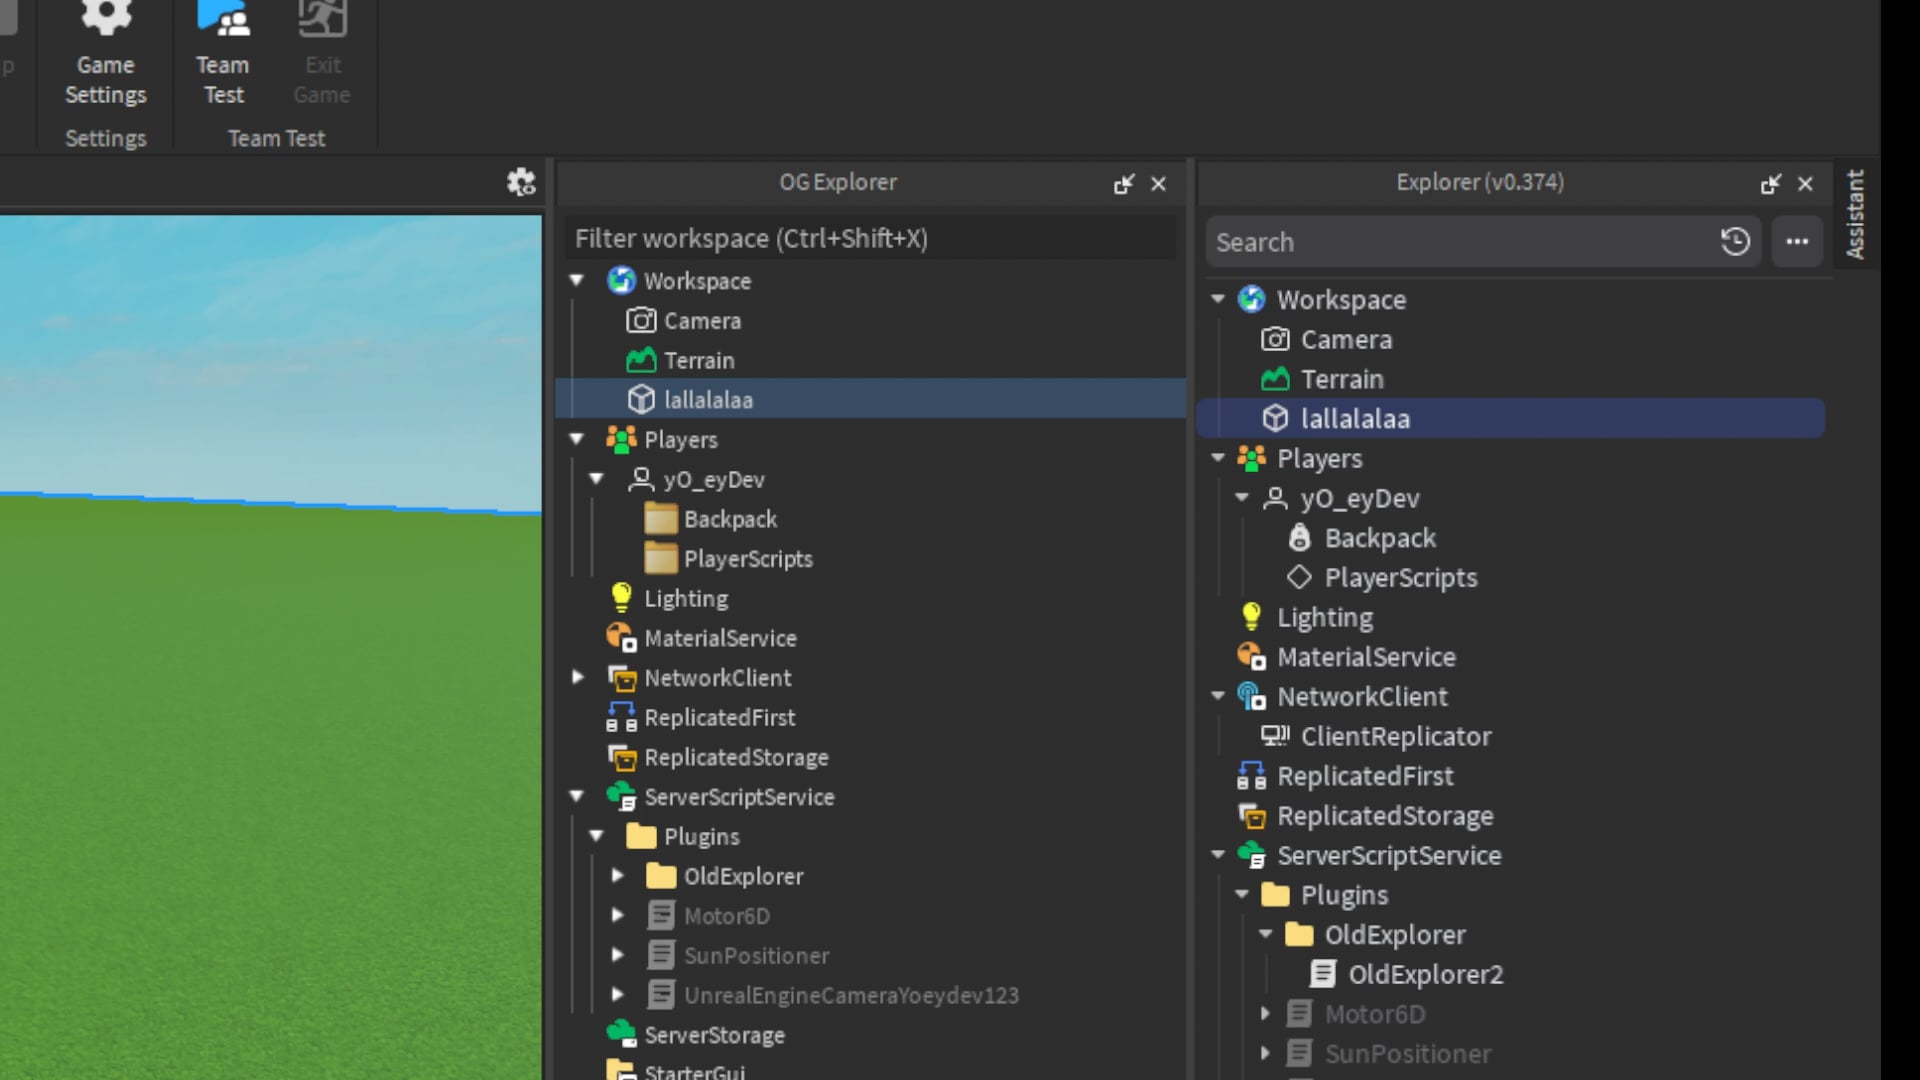This screenshot has width=1920, height=1080.
Task: Undock the OG Explorer panel
Action: pos(1124,184)
